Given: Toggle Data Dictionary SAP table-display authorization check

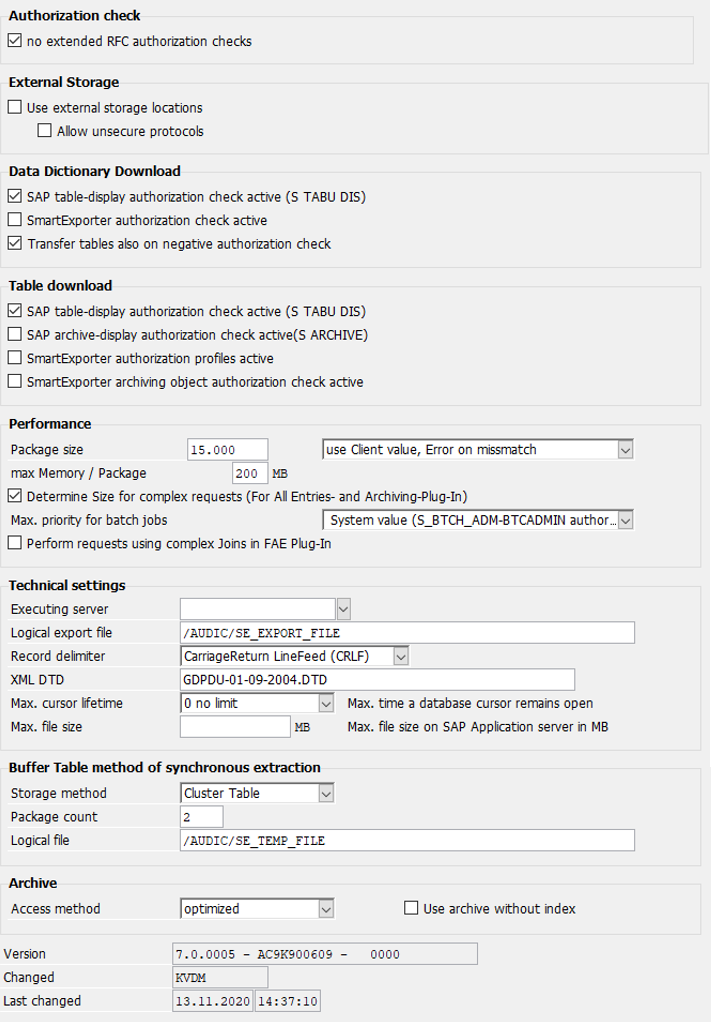Looking at the screenshot, I should (x=14, y=196).
